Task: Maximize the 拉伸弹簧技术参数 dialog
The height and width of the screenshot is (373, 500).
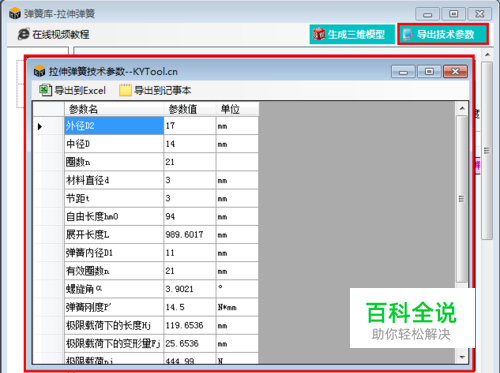Action: click(x=429, y=71)
